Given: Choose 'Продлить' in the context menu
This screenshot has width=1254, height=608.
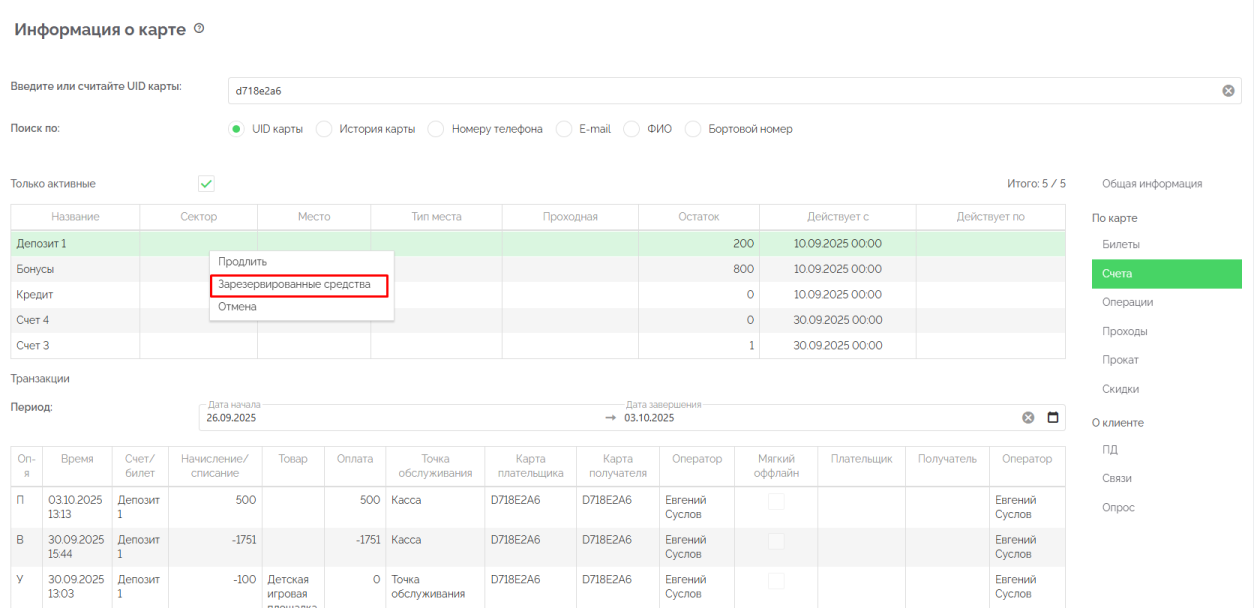Looking at the screenshot, I should tap(243, 262).
